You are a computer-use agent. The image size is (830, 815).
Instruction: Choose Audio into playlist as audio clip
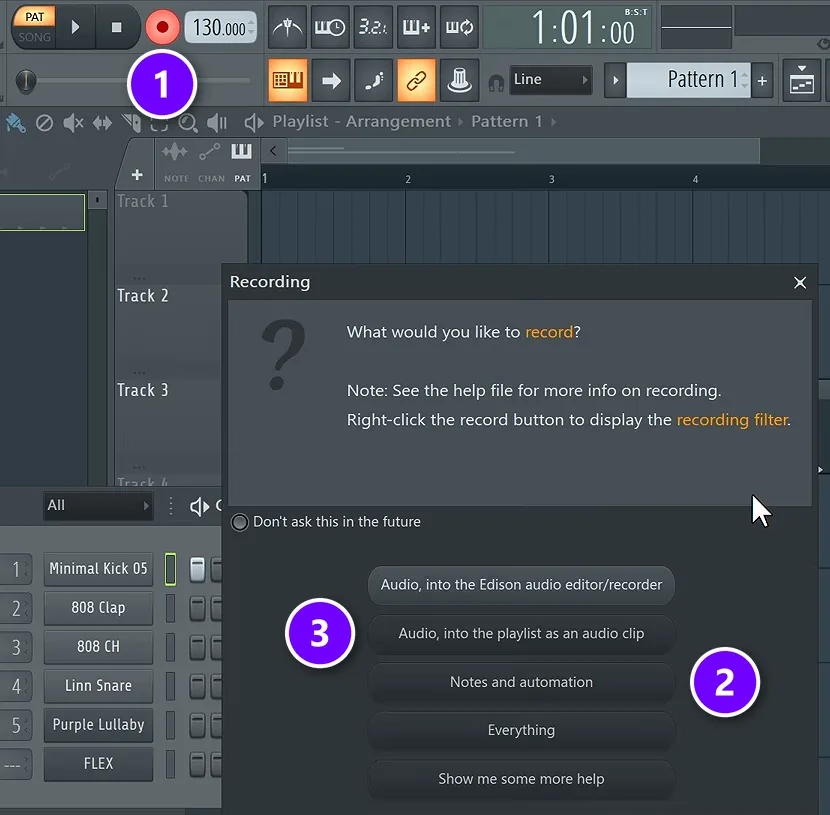coord(521,633)
